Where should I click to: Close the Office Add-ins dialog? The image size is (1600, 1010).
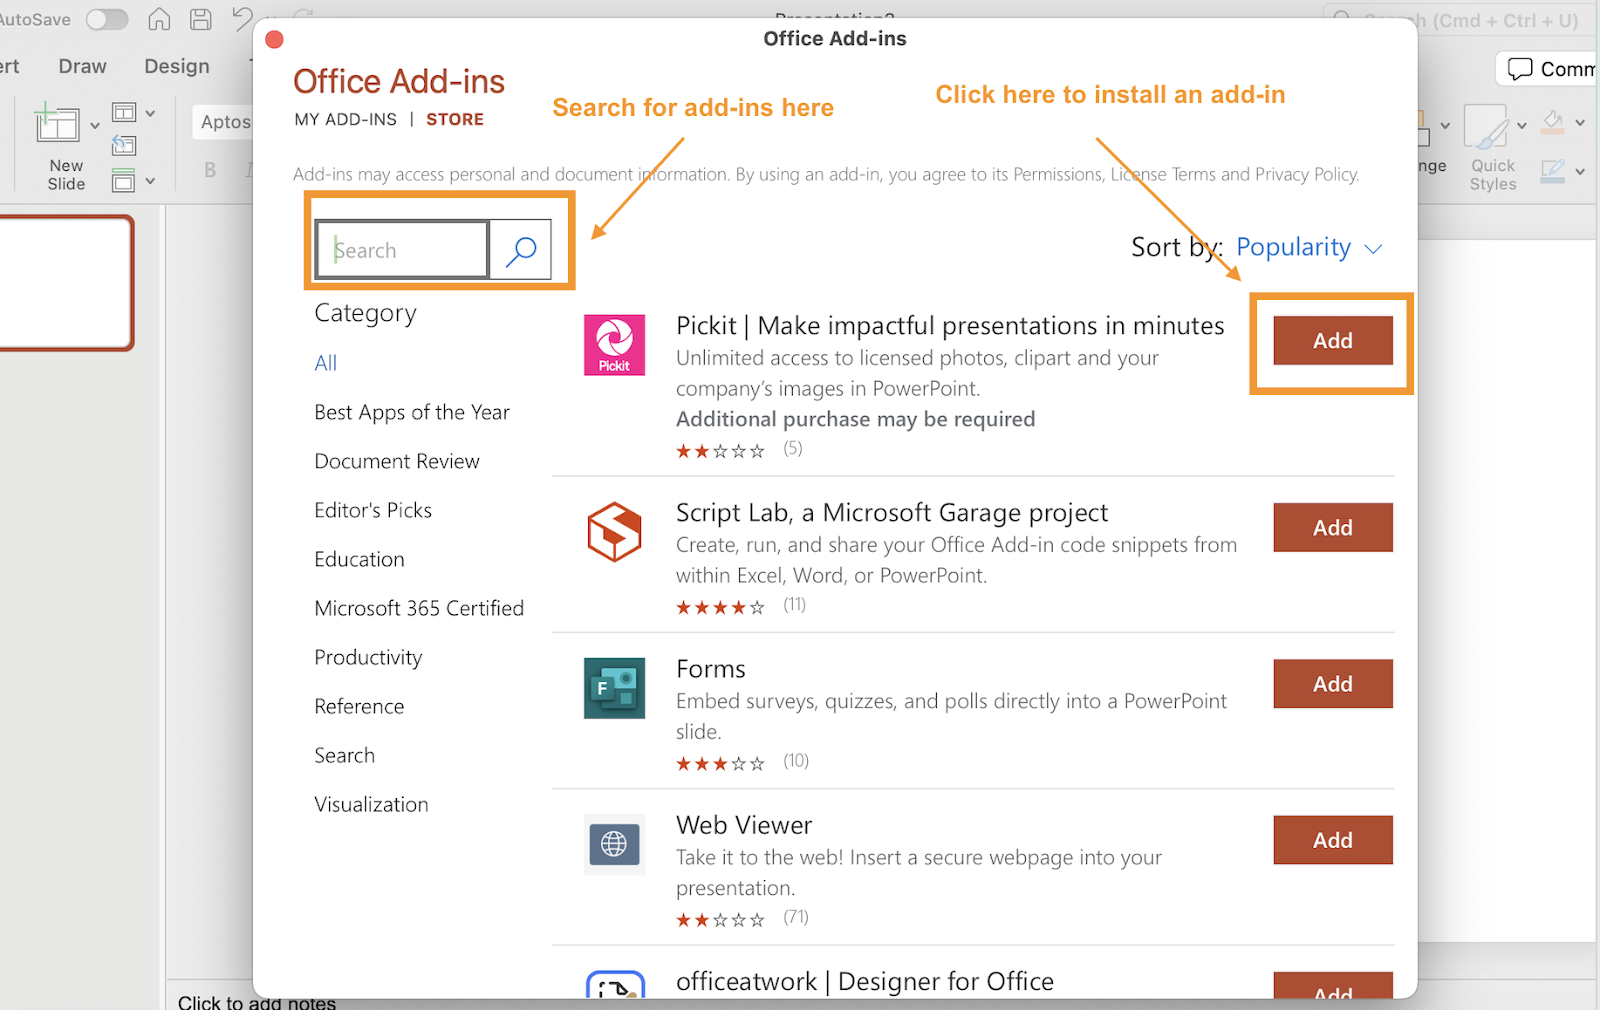(274, 39)
